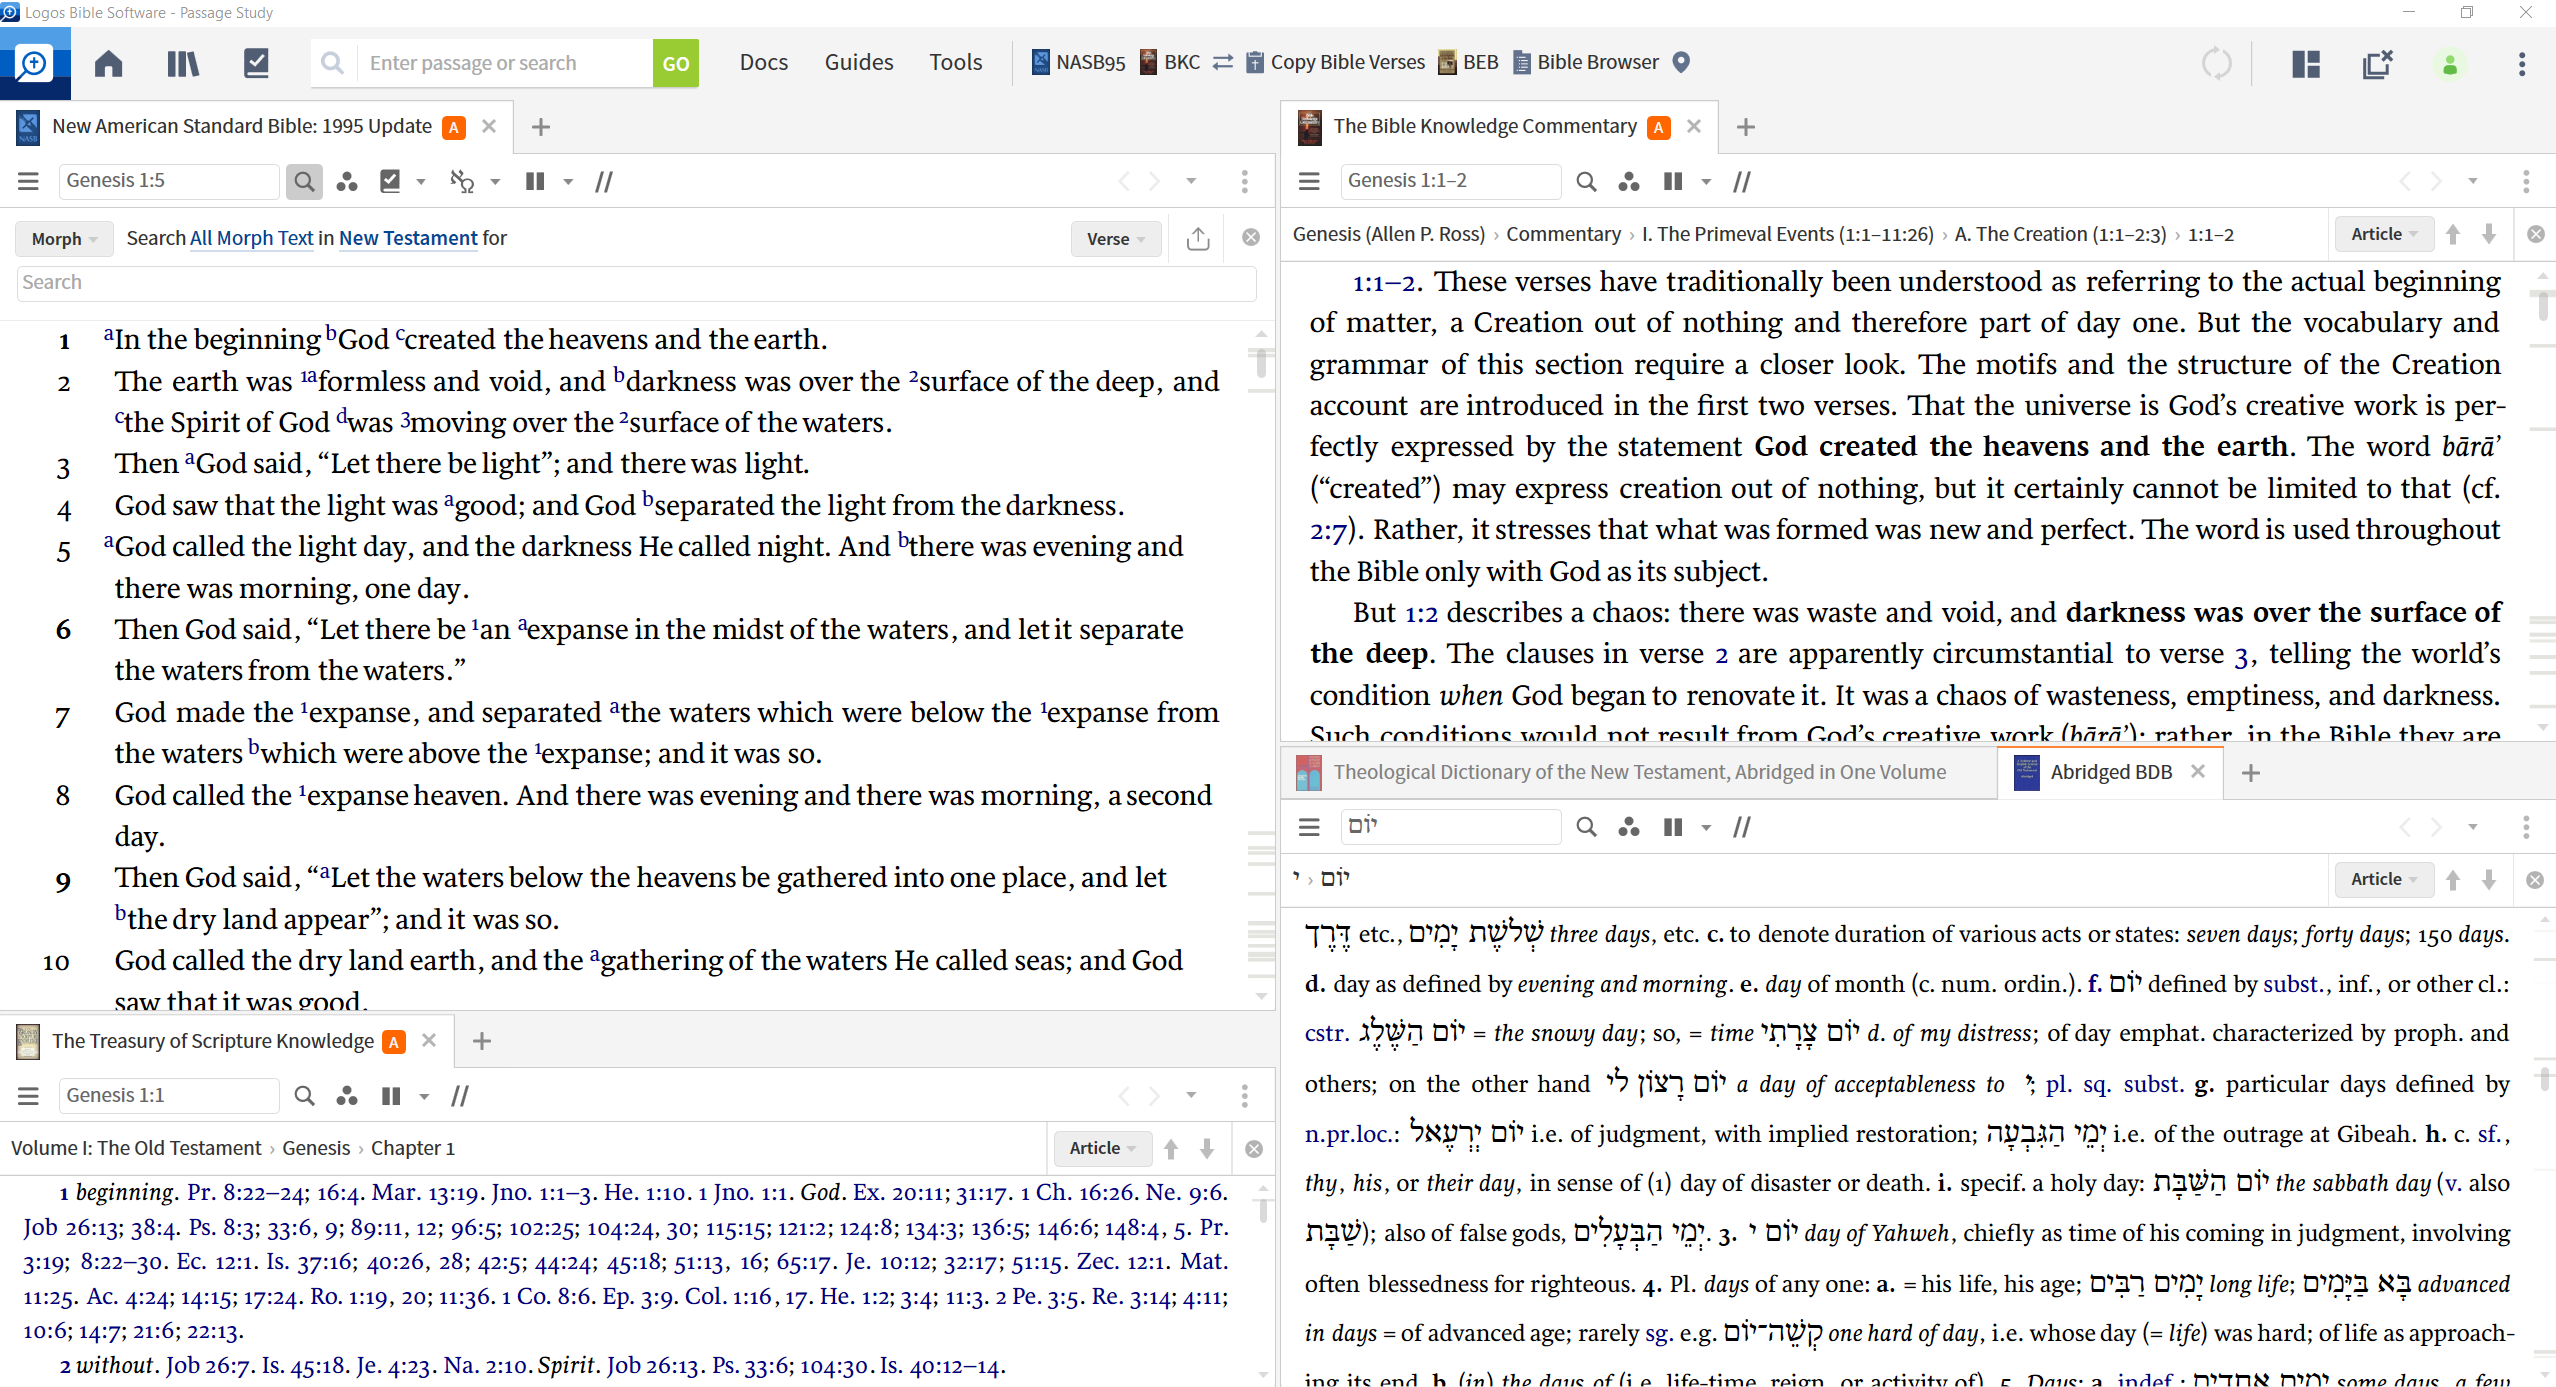2556x1387 pixels.
Task: Click the GO button
Action: point(676,63)
